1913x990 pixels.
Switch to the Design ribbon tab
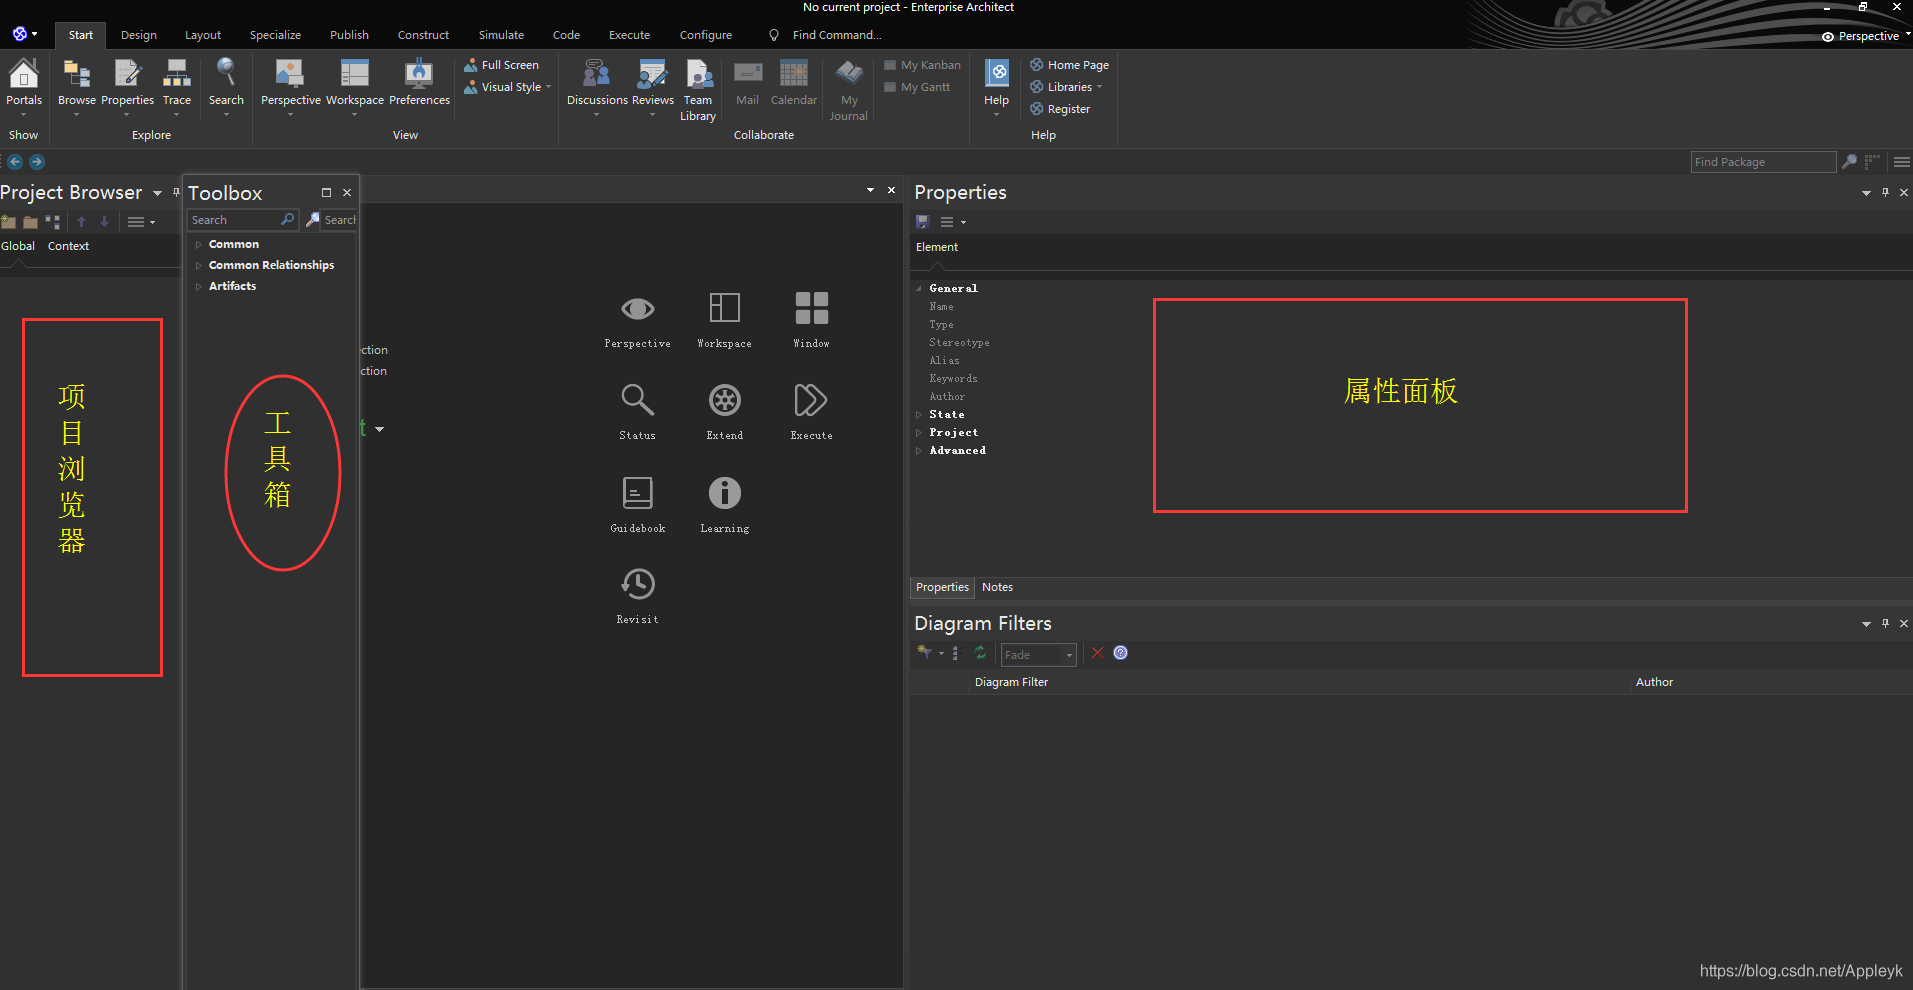coord(139,35)
